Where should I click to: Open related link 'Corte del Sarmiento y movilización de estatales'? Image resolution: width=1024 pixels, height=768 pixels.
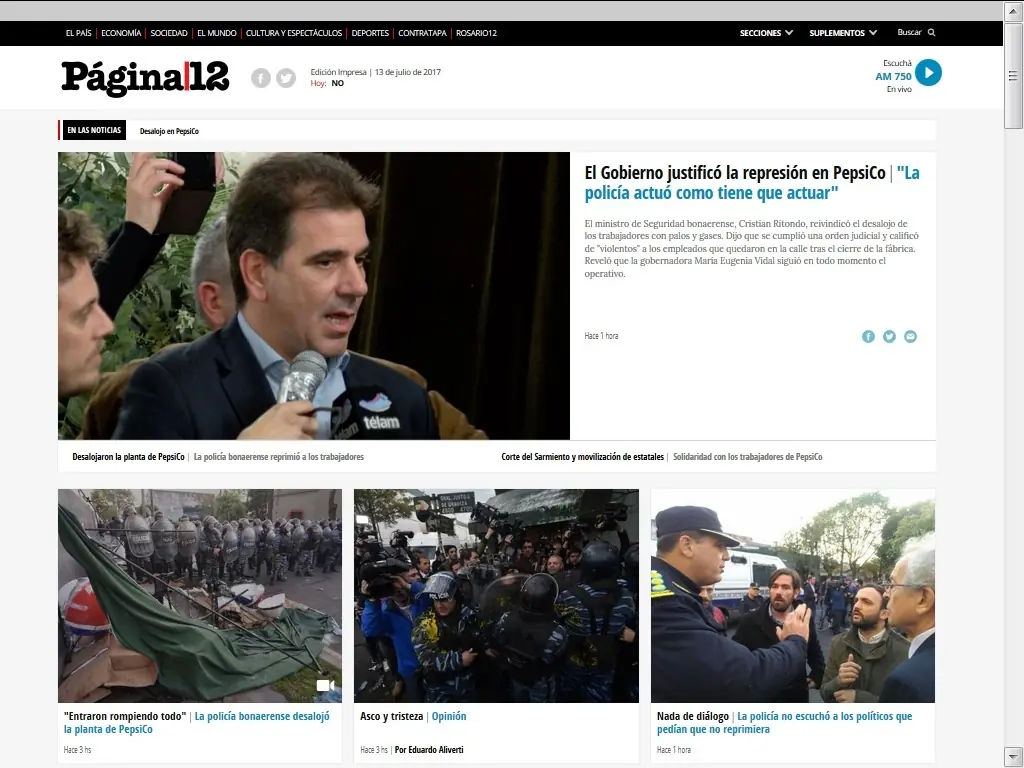tap(583, 457)
